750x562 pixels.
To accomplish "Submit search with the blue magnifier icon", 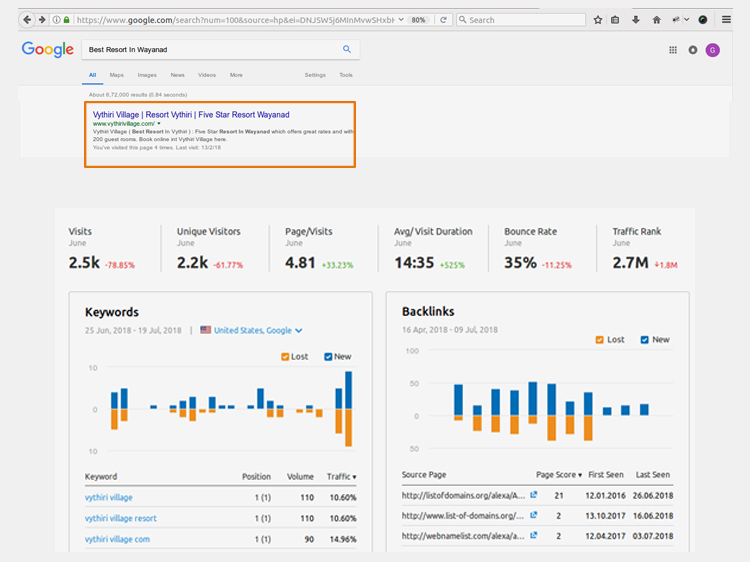I will (347, 49).
